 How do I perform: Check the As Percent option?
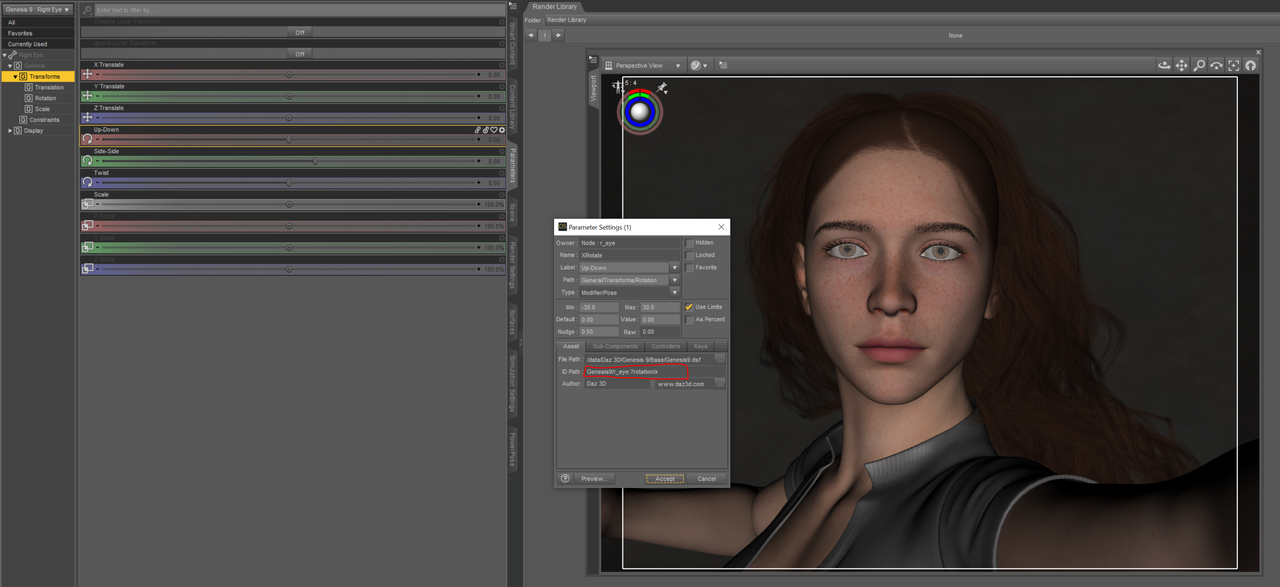[689, 319]
